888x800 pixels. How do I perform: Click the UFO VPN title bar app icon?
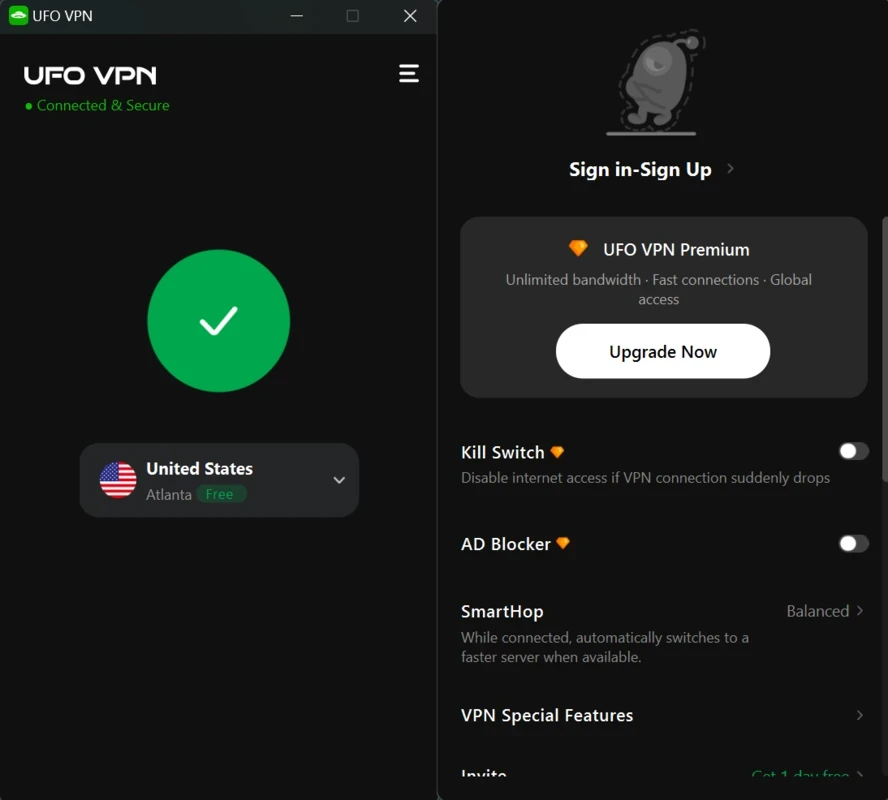[x=18, y=15]
